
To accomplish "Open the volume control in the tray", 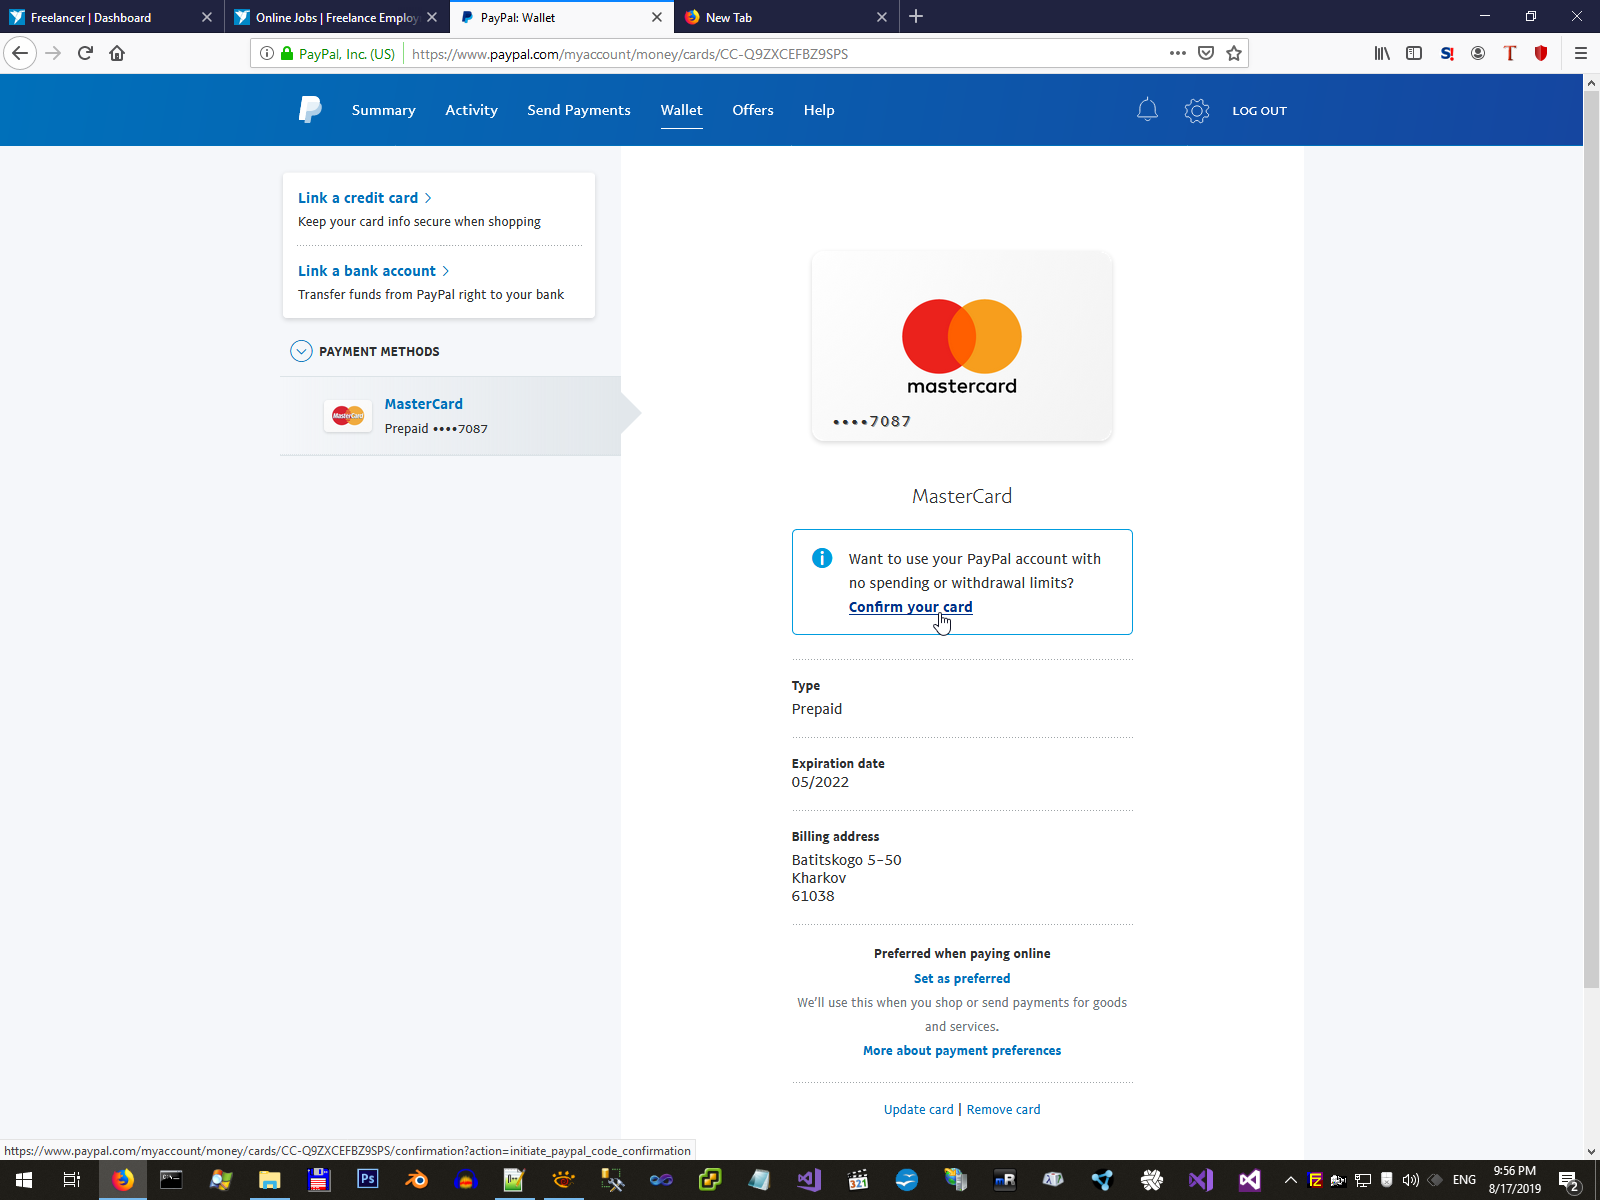I will [1411, 1180].
